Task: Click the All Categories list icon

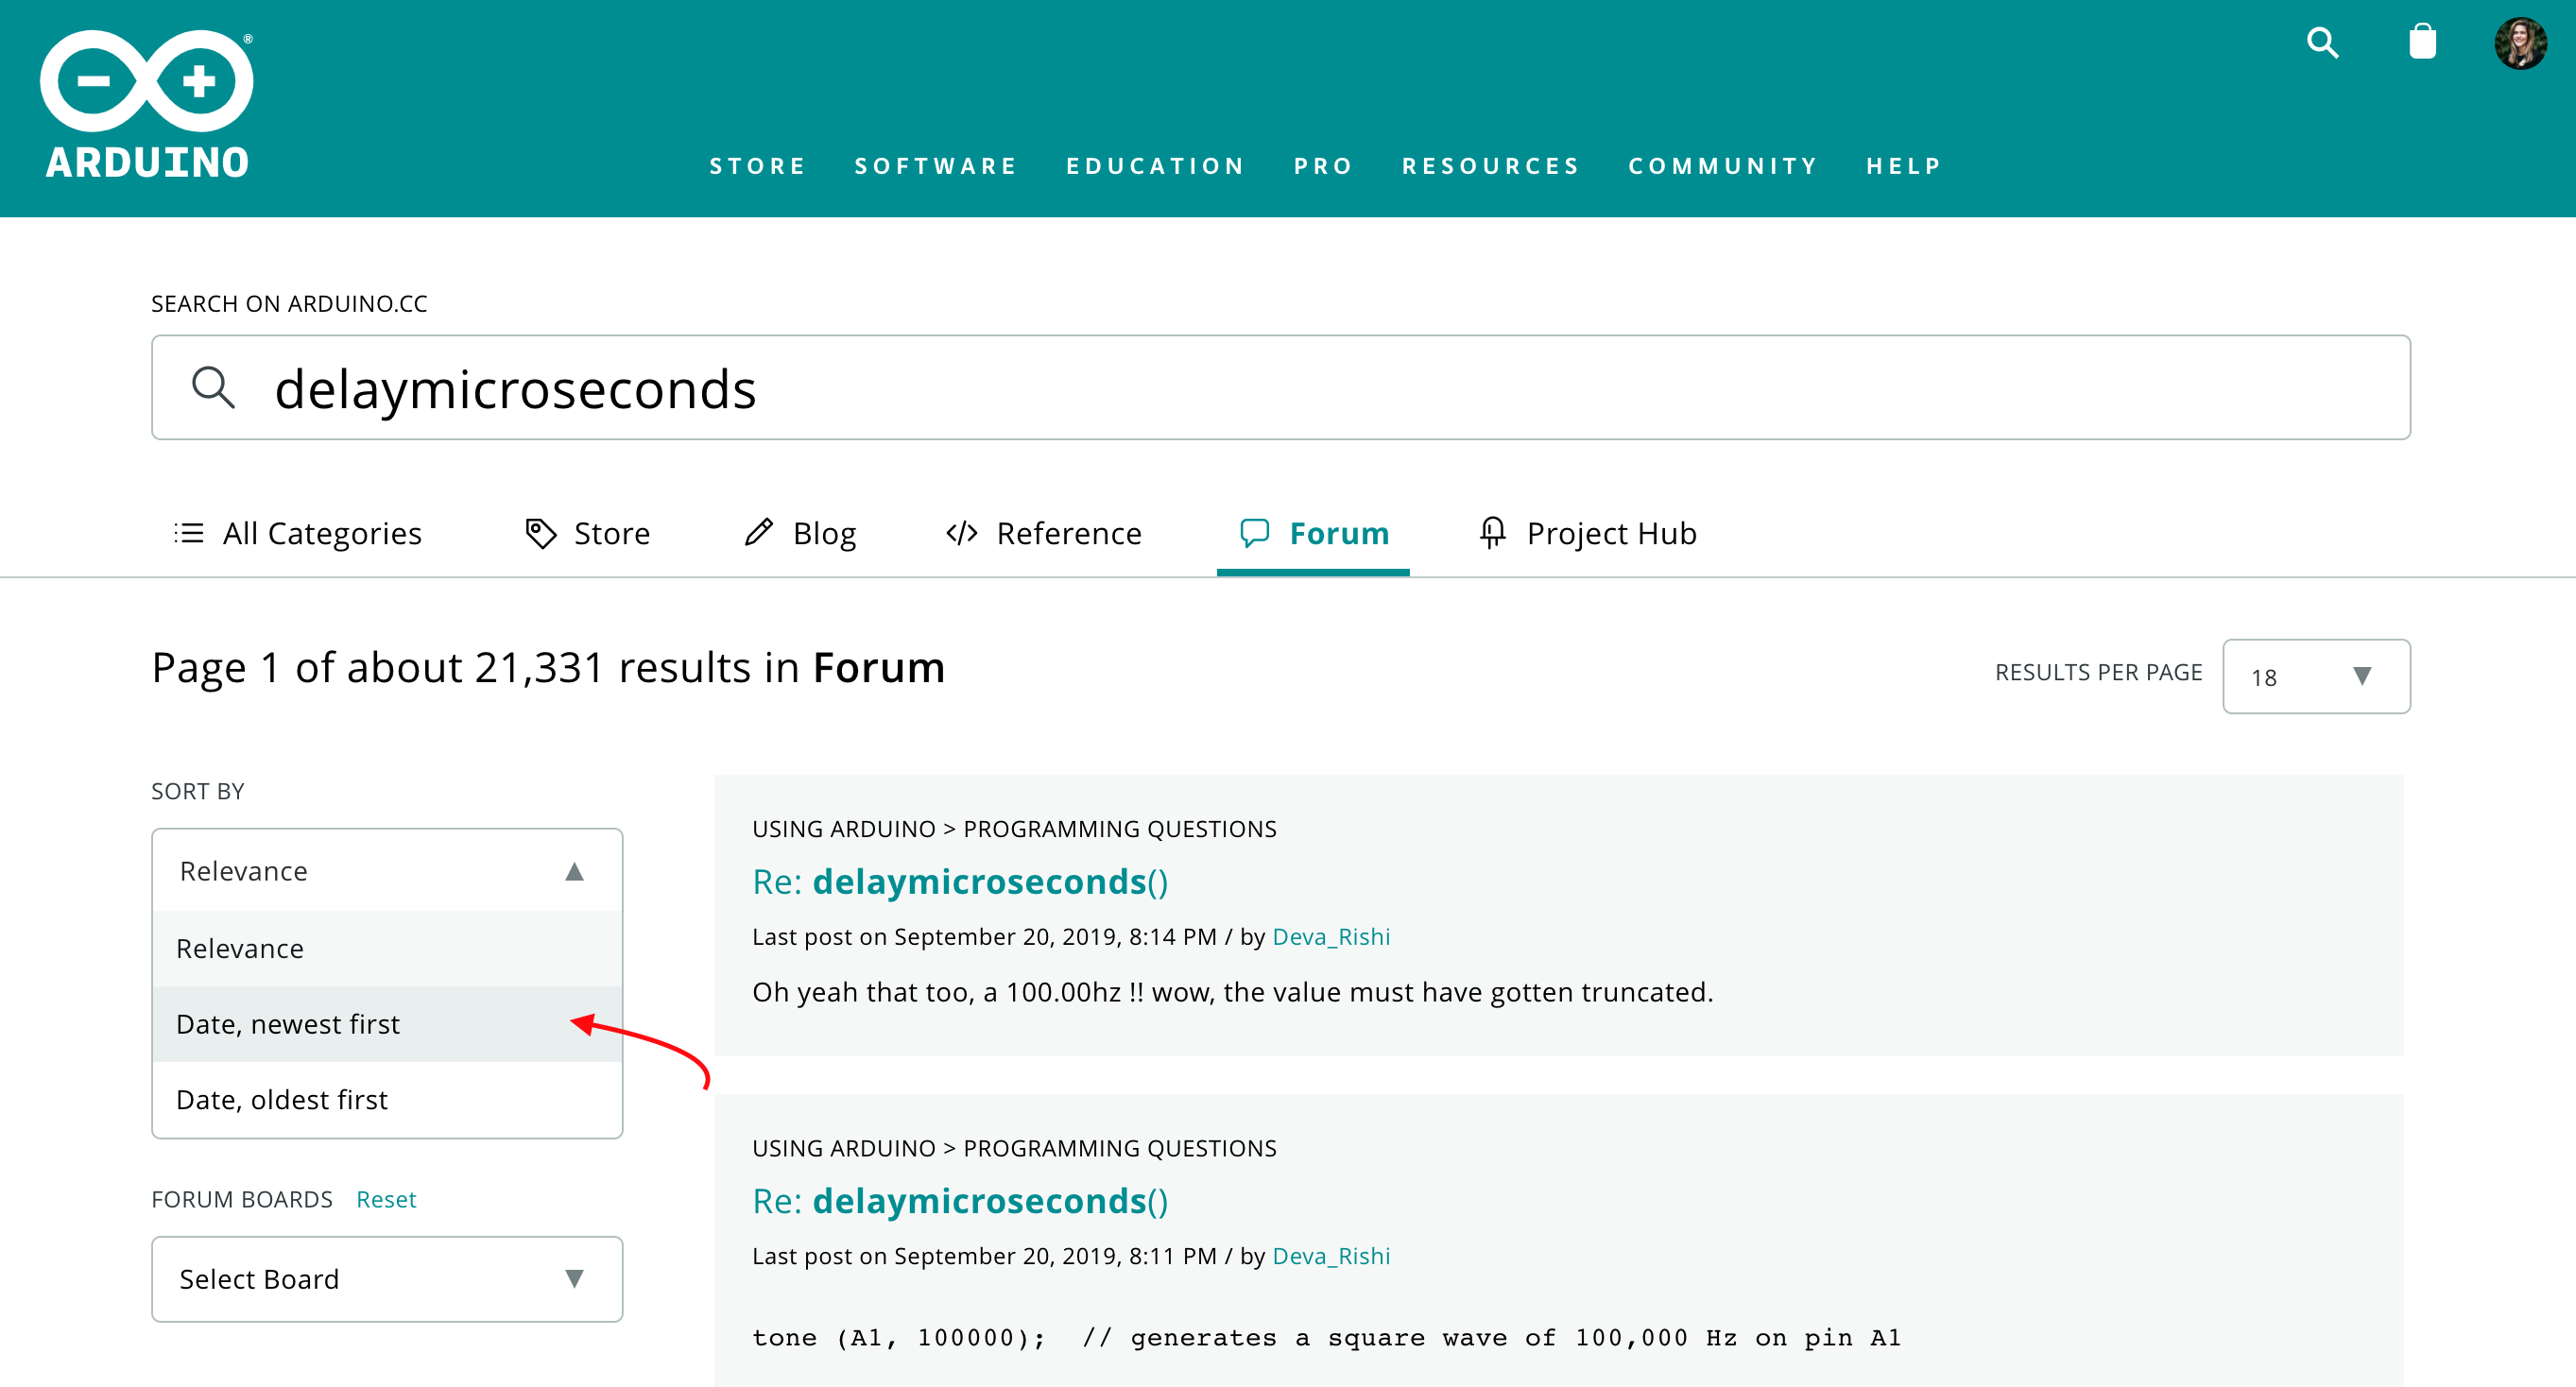Action: point(189,533)
